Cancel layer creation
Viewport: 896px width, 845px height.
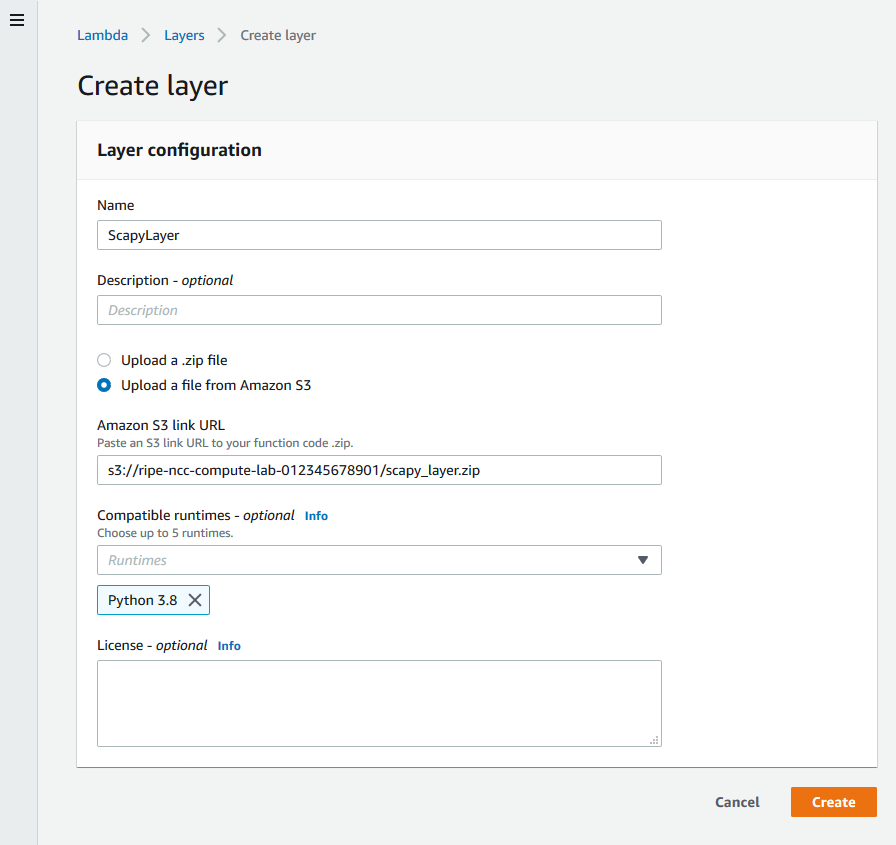[x=737, y=802]
